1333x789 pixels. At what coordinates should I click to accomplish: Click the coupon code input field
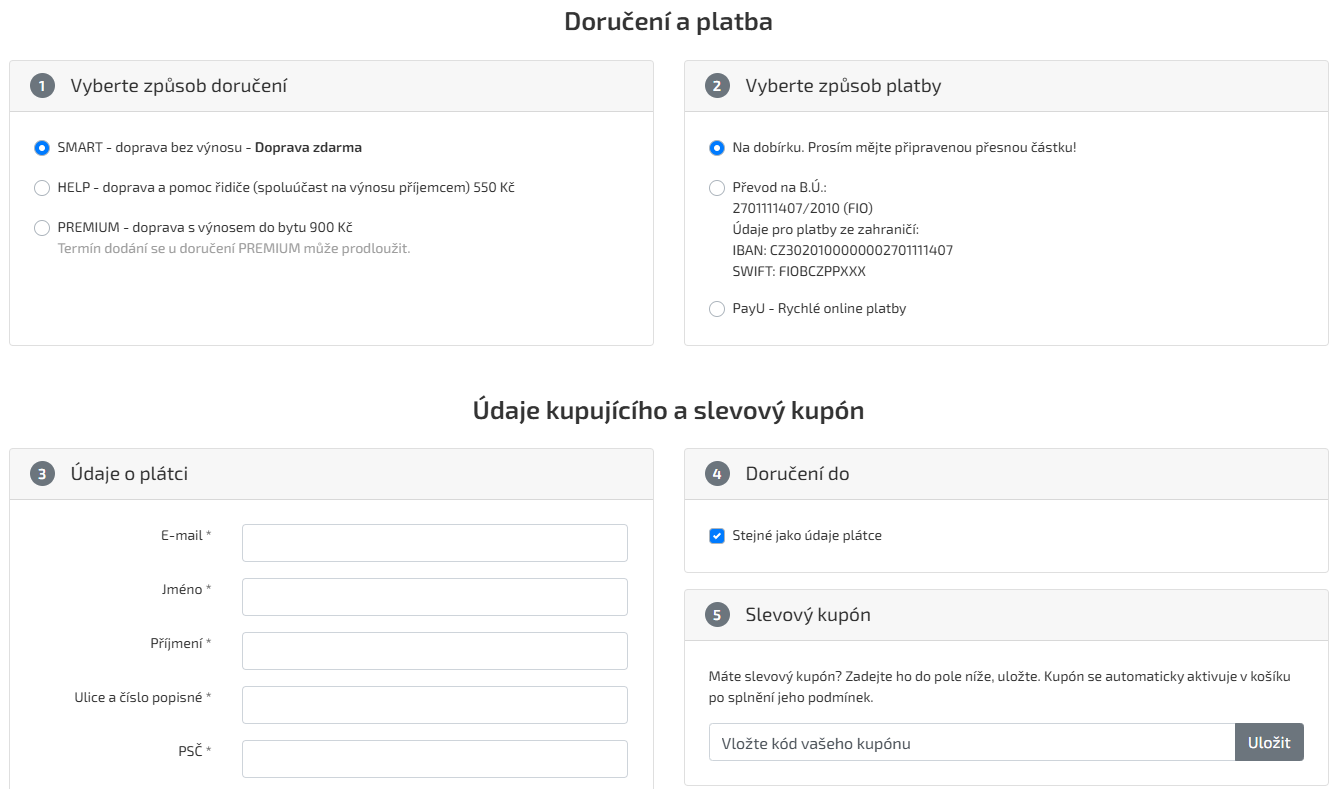pyautogui.click(x=971, y=743)
